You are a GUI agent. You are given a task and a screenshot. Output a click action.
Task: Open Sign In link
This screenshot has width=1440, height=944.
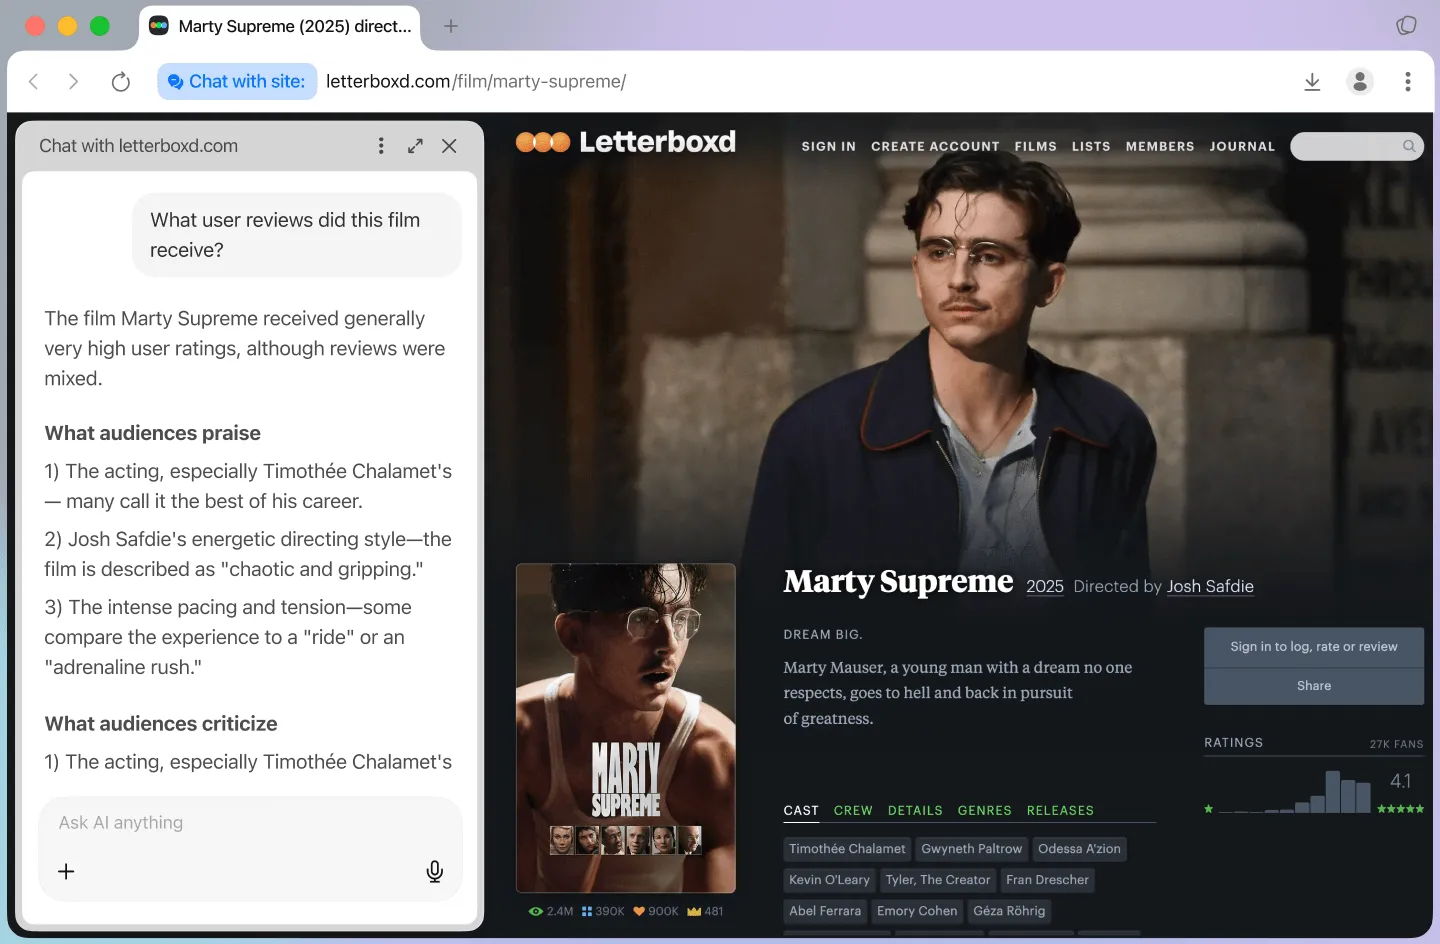[829, 146]
